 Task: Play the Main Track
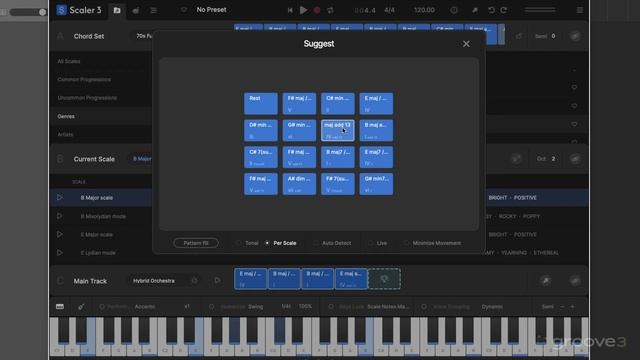click(217, 280)
